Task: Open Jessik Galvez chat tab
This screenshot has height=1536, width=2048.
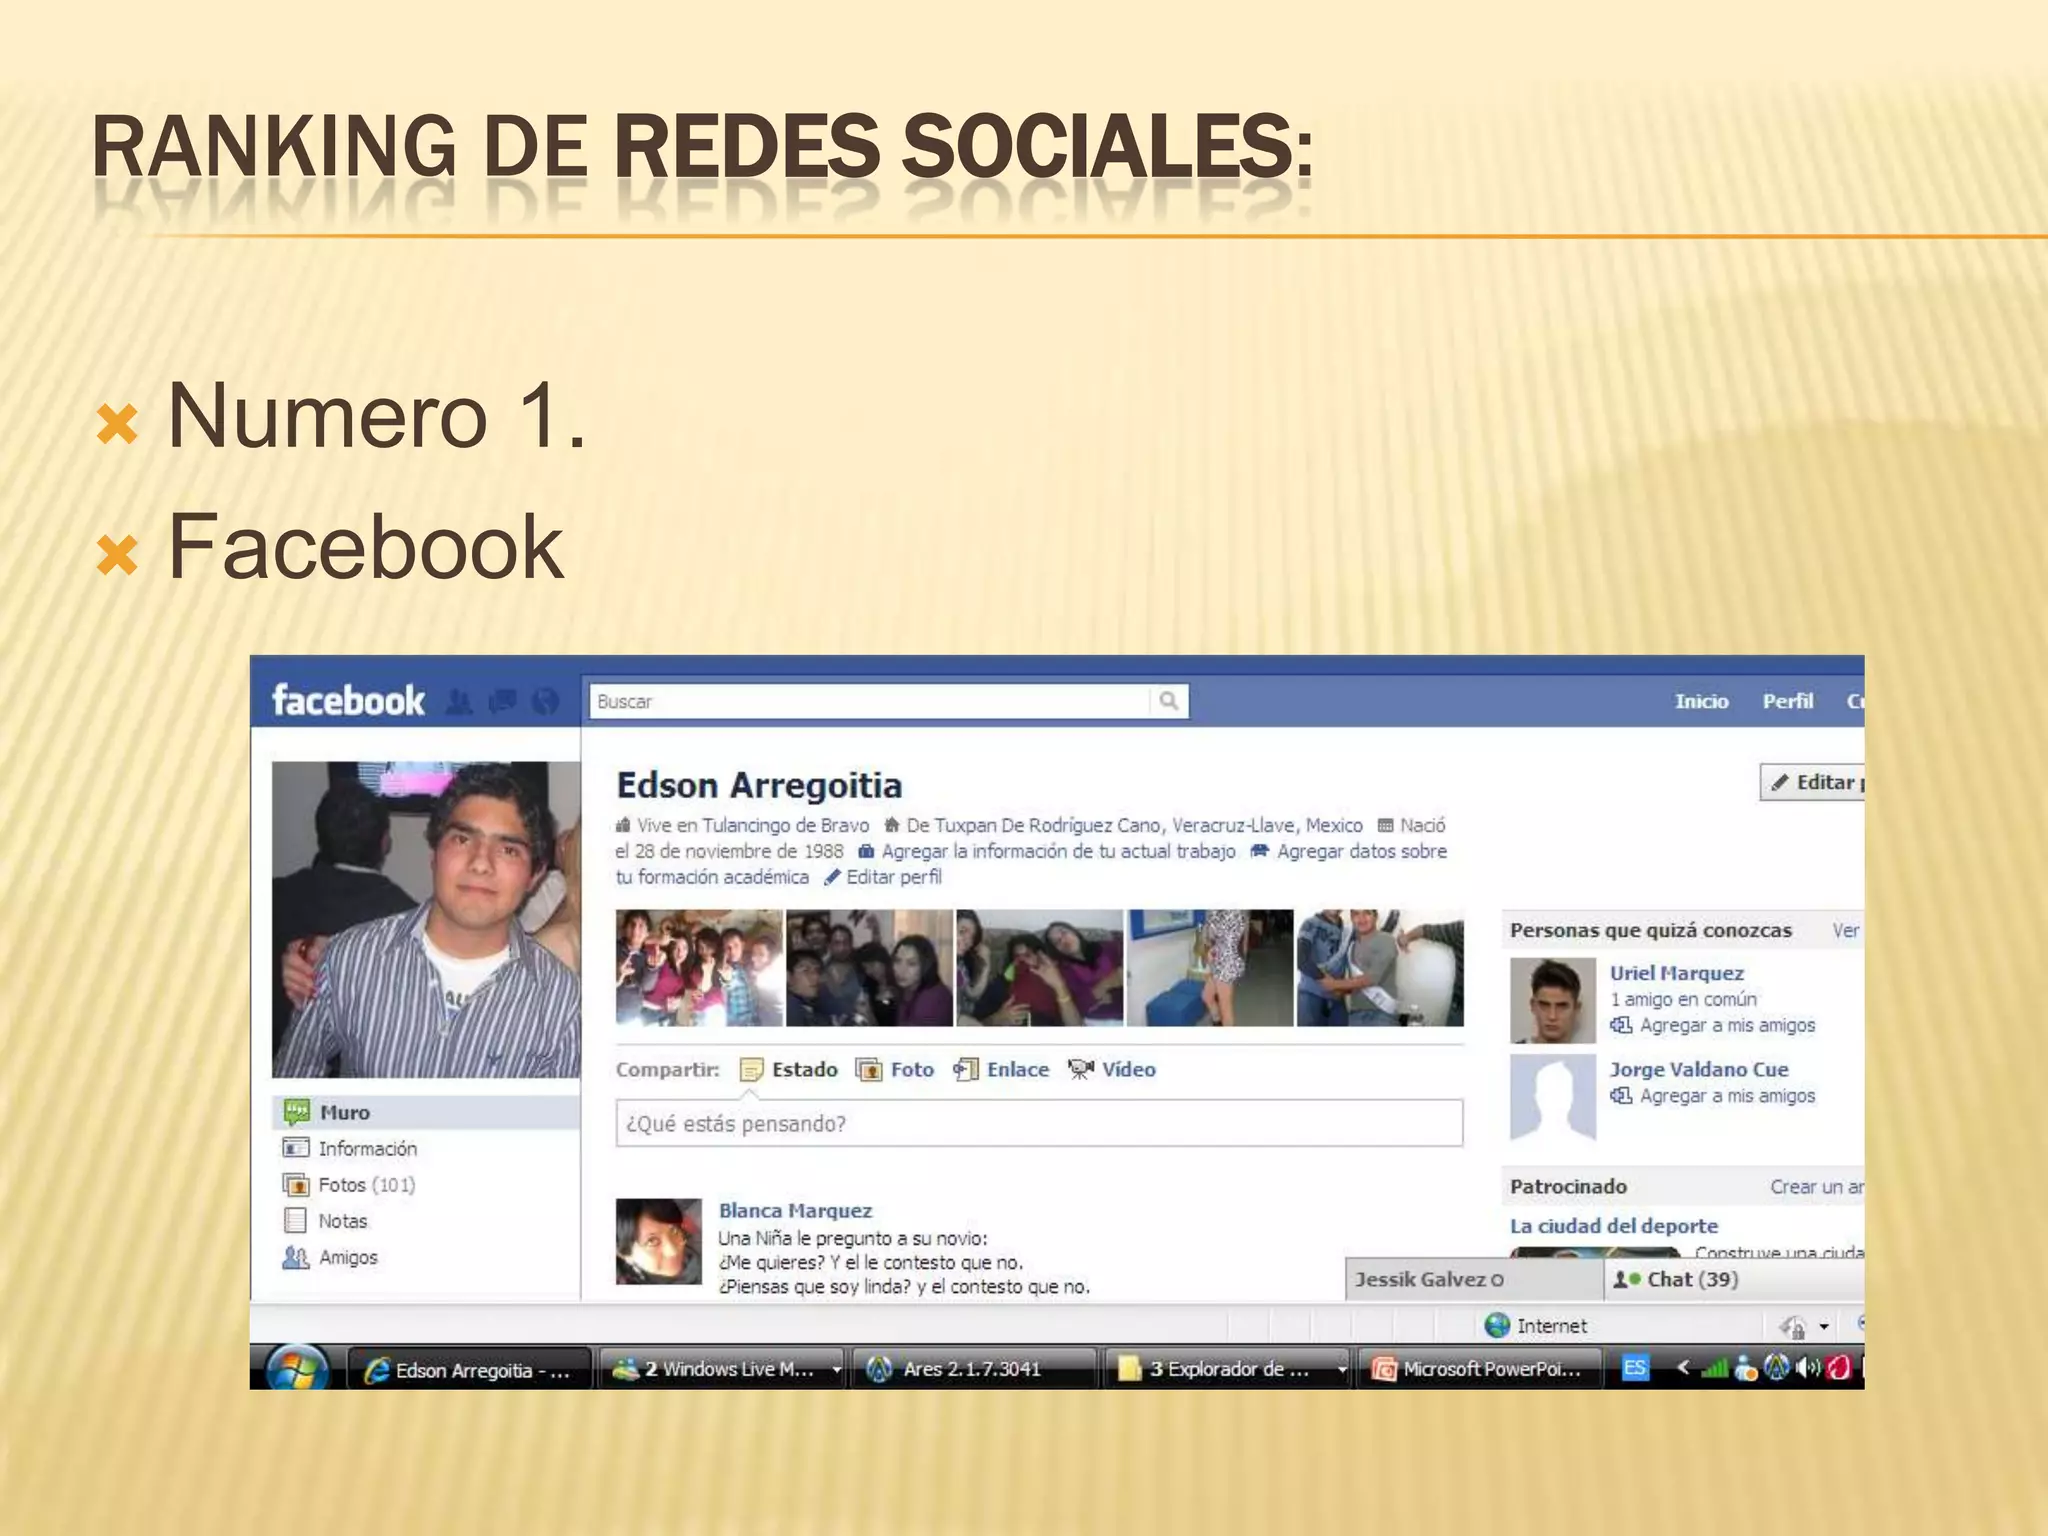Action: pyautogui.click(x=1474, y=1279)
